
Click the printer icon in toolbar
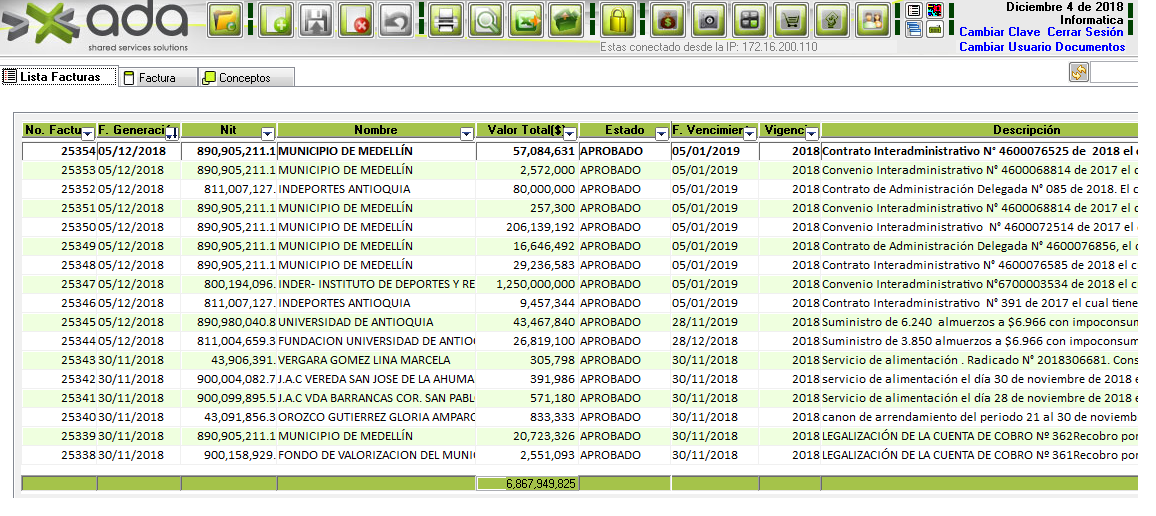pyautogui.click(x=446, y=20)
